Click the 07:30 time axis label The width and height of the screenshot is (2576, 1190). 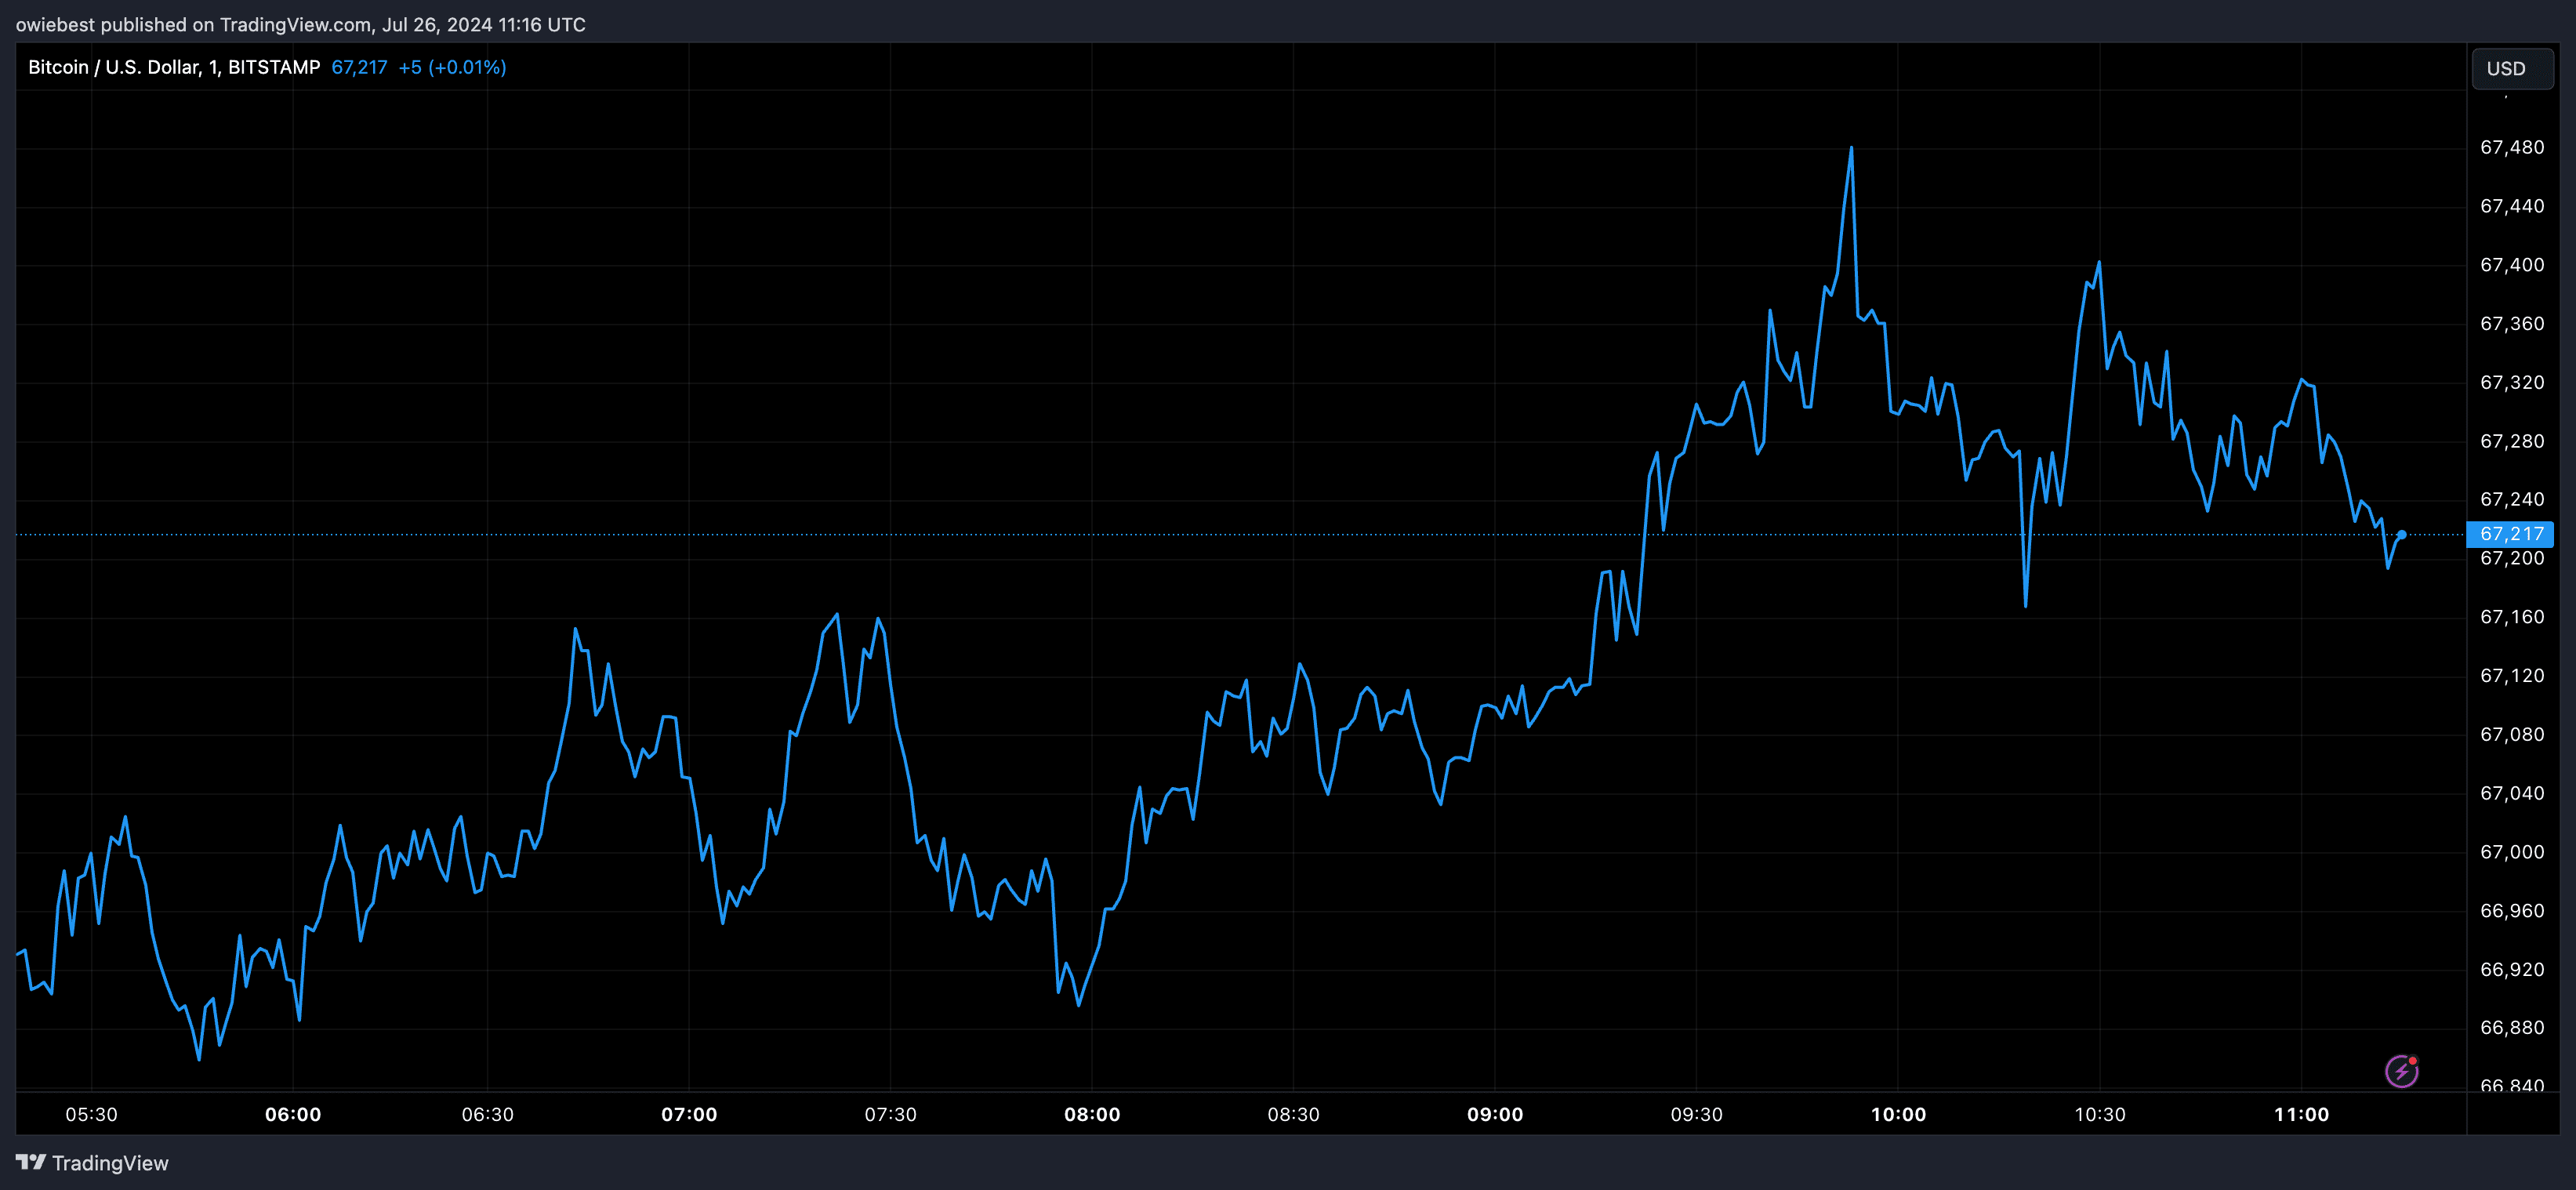pyautogui.click(x=890, y=1114)
